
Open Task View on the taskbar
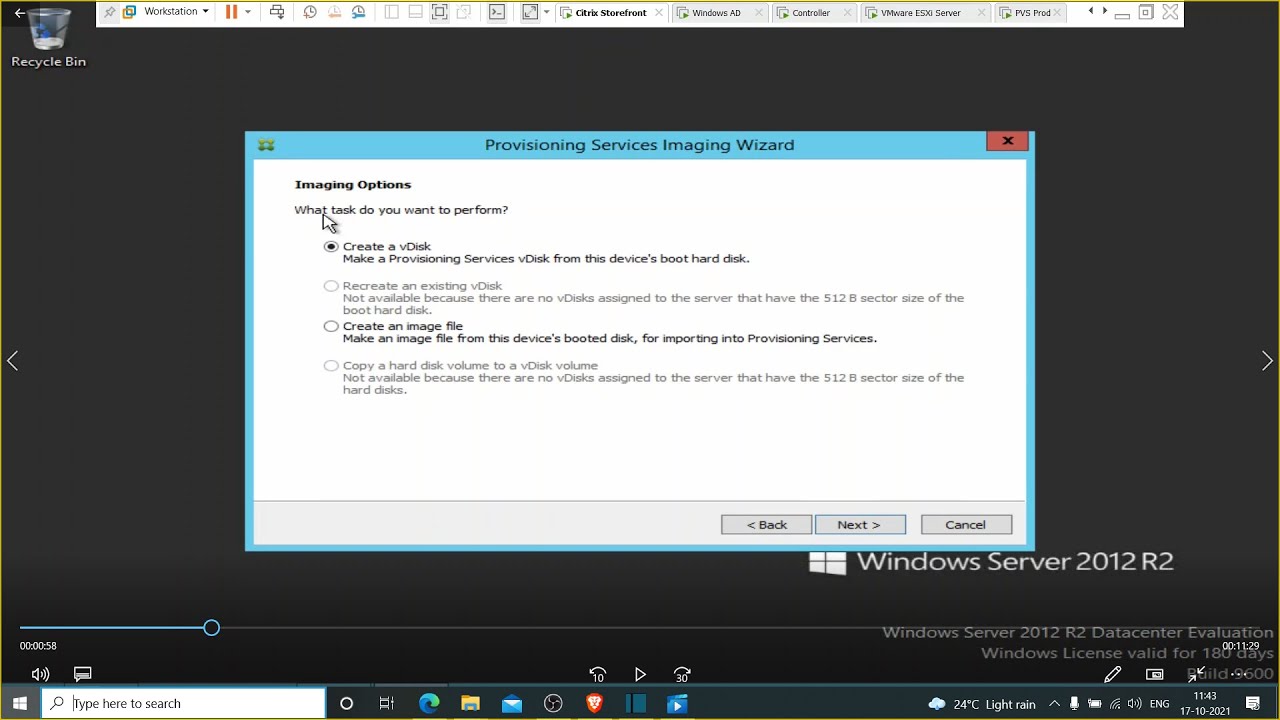point(387,704)
